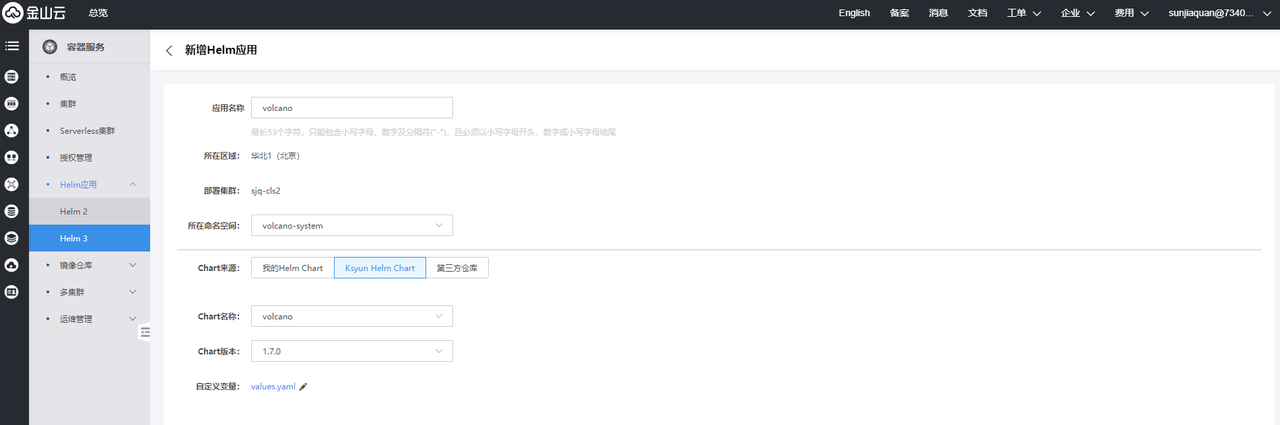Open the 企业 top menu dropdown
This screenshot has height=425, width=1280.
pyautogui.click(x=1077, y=13)
